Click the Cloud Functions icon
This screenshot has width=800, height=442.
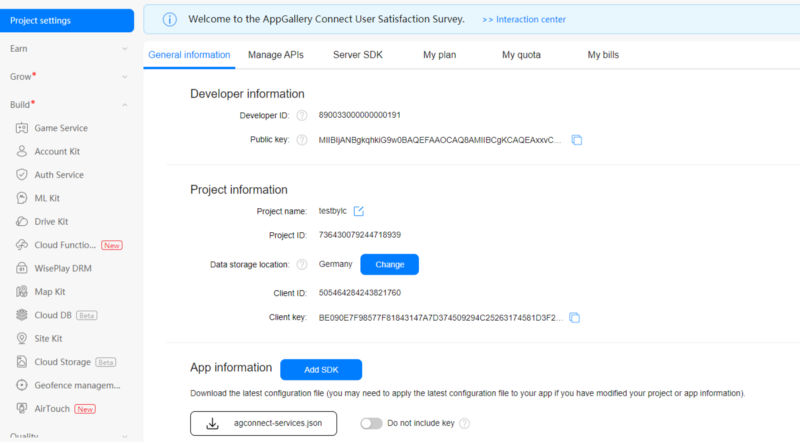21,245
